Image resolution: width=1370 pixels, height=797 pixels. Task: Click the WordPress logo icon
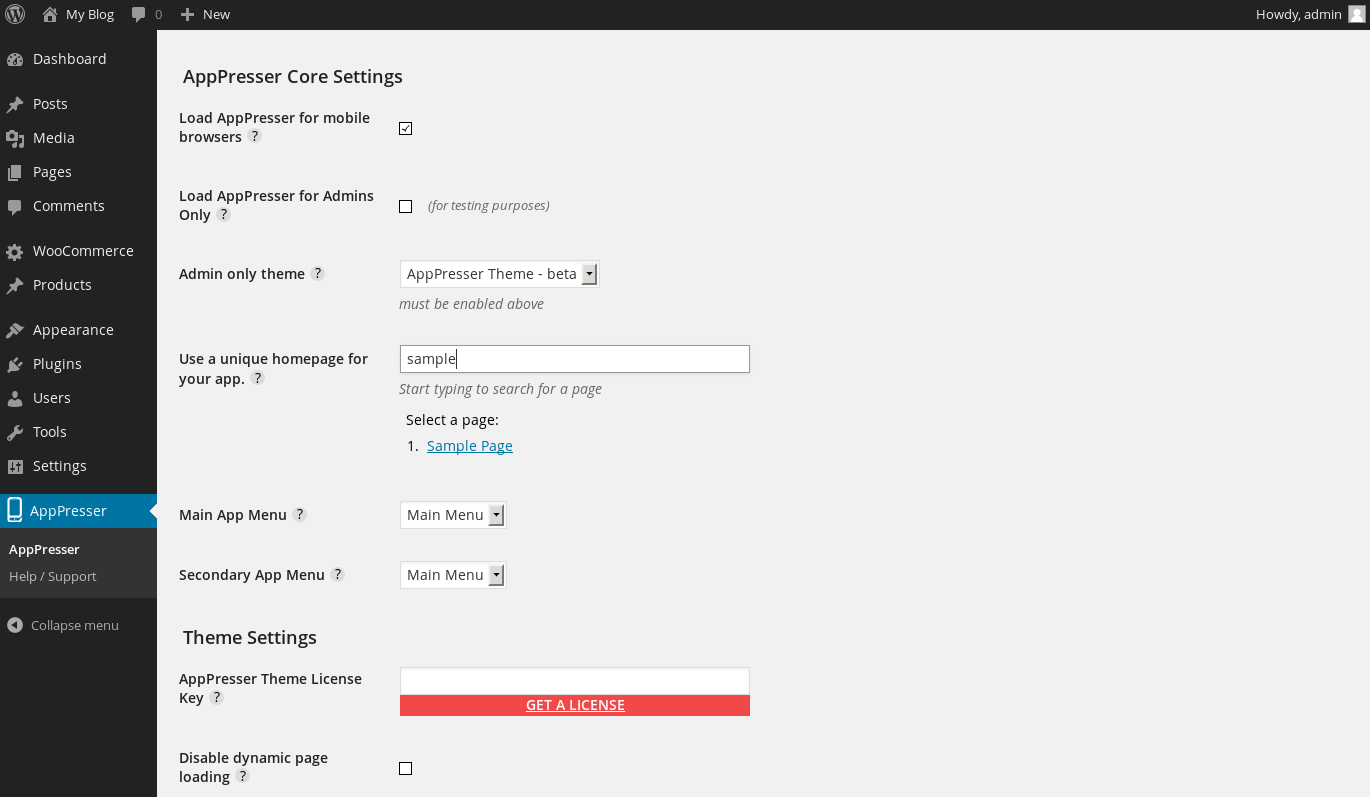[x=15, y=15]
